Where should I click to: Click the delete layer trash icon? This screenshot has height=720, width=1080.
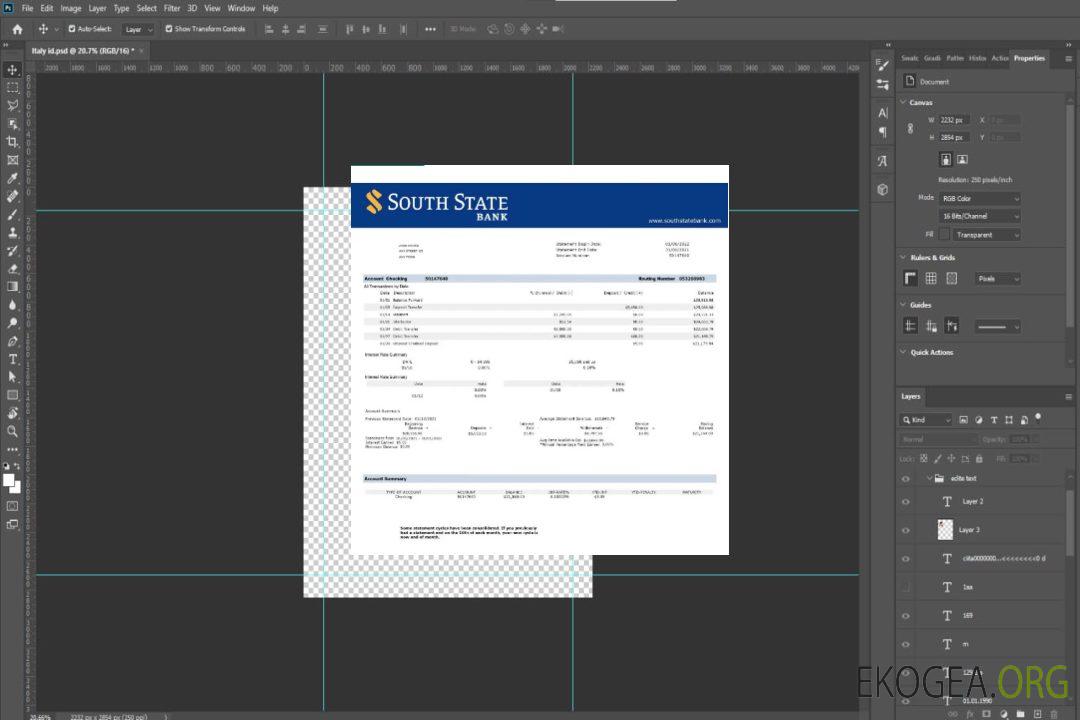[x=1054, y=714]
